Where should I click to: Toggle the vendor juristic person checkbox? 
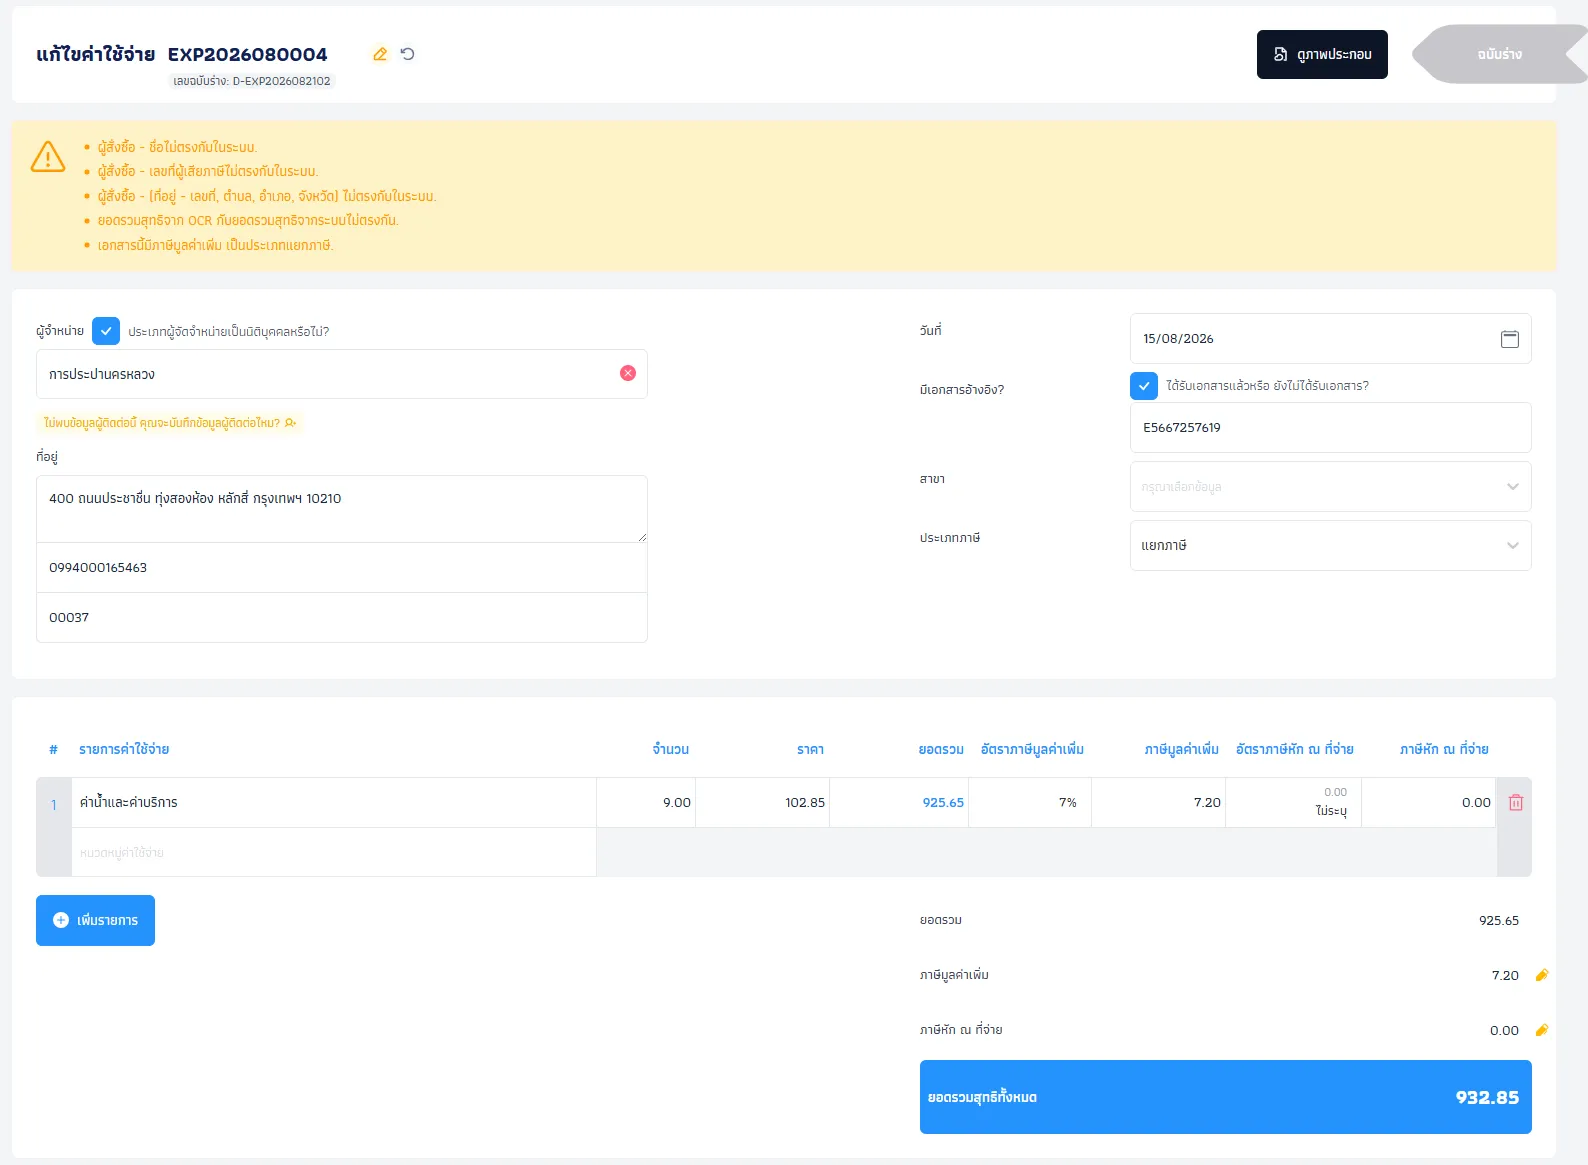click(x=106, y=331)
